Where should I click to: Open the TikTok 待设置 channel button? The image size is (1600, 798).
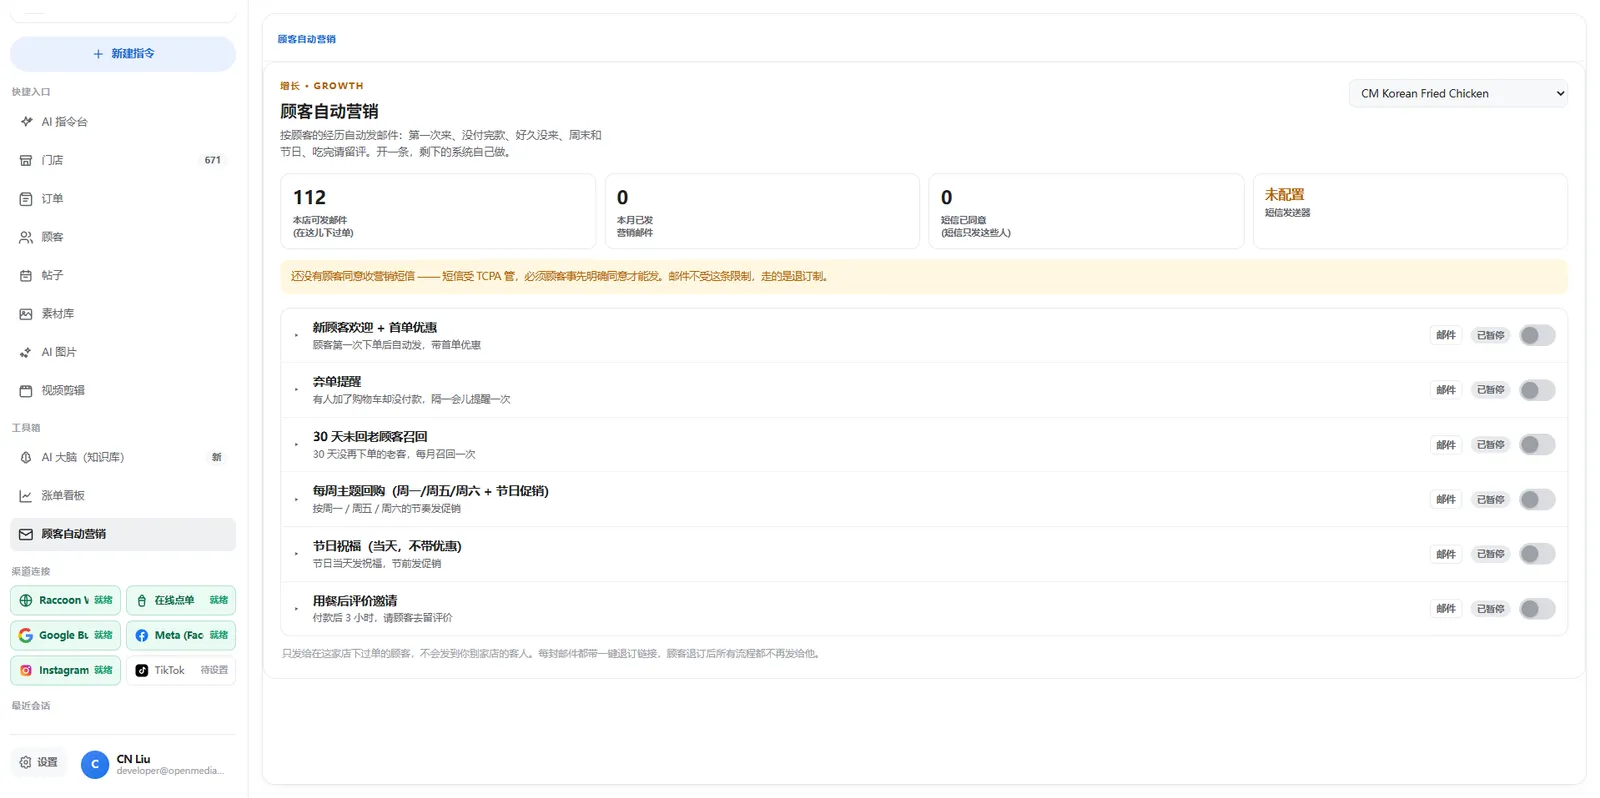181,670
